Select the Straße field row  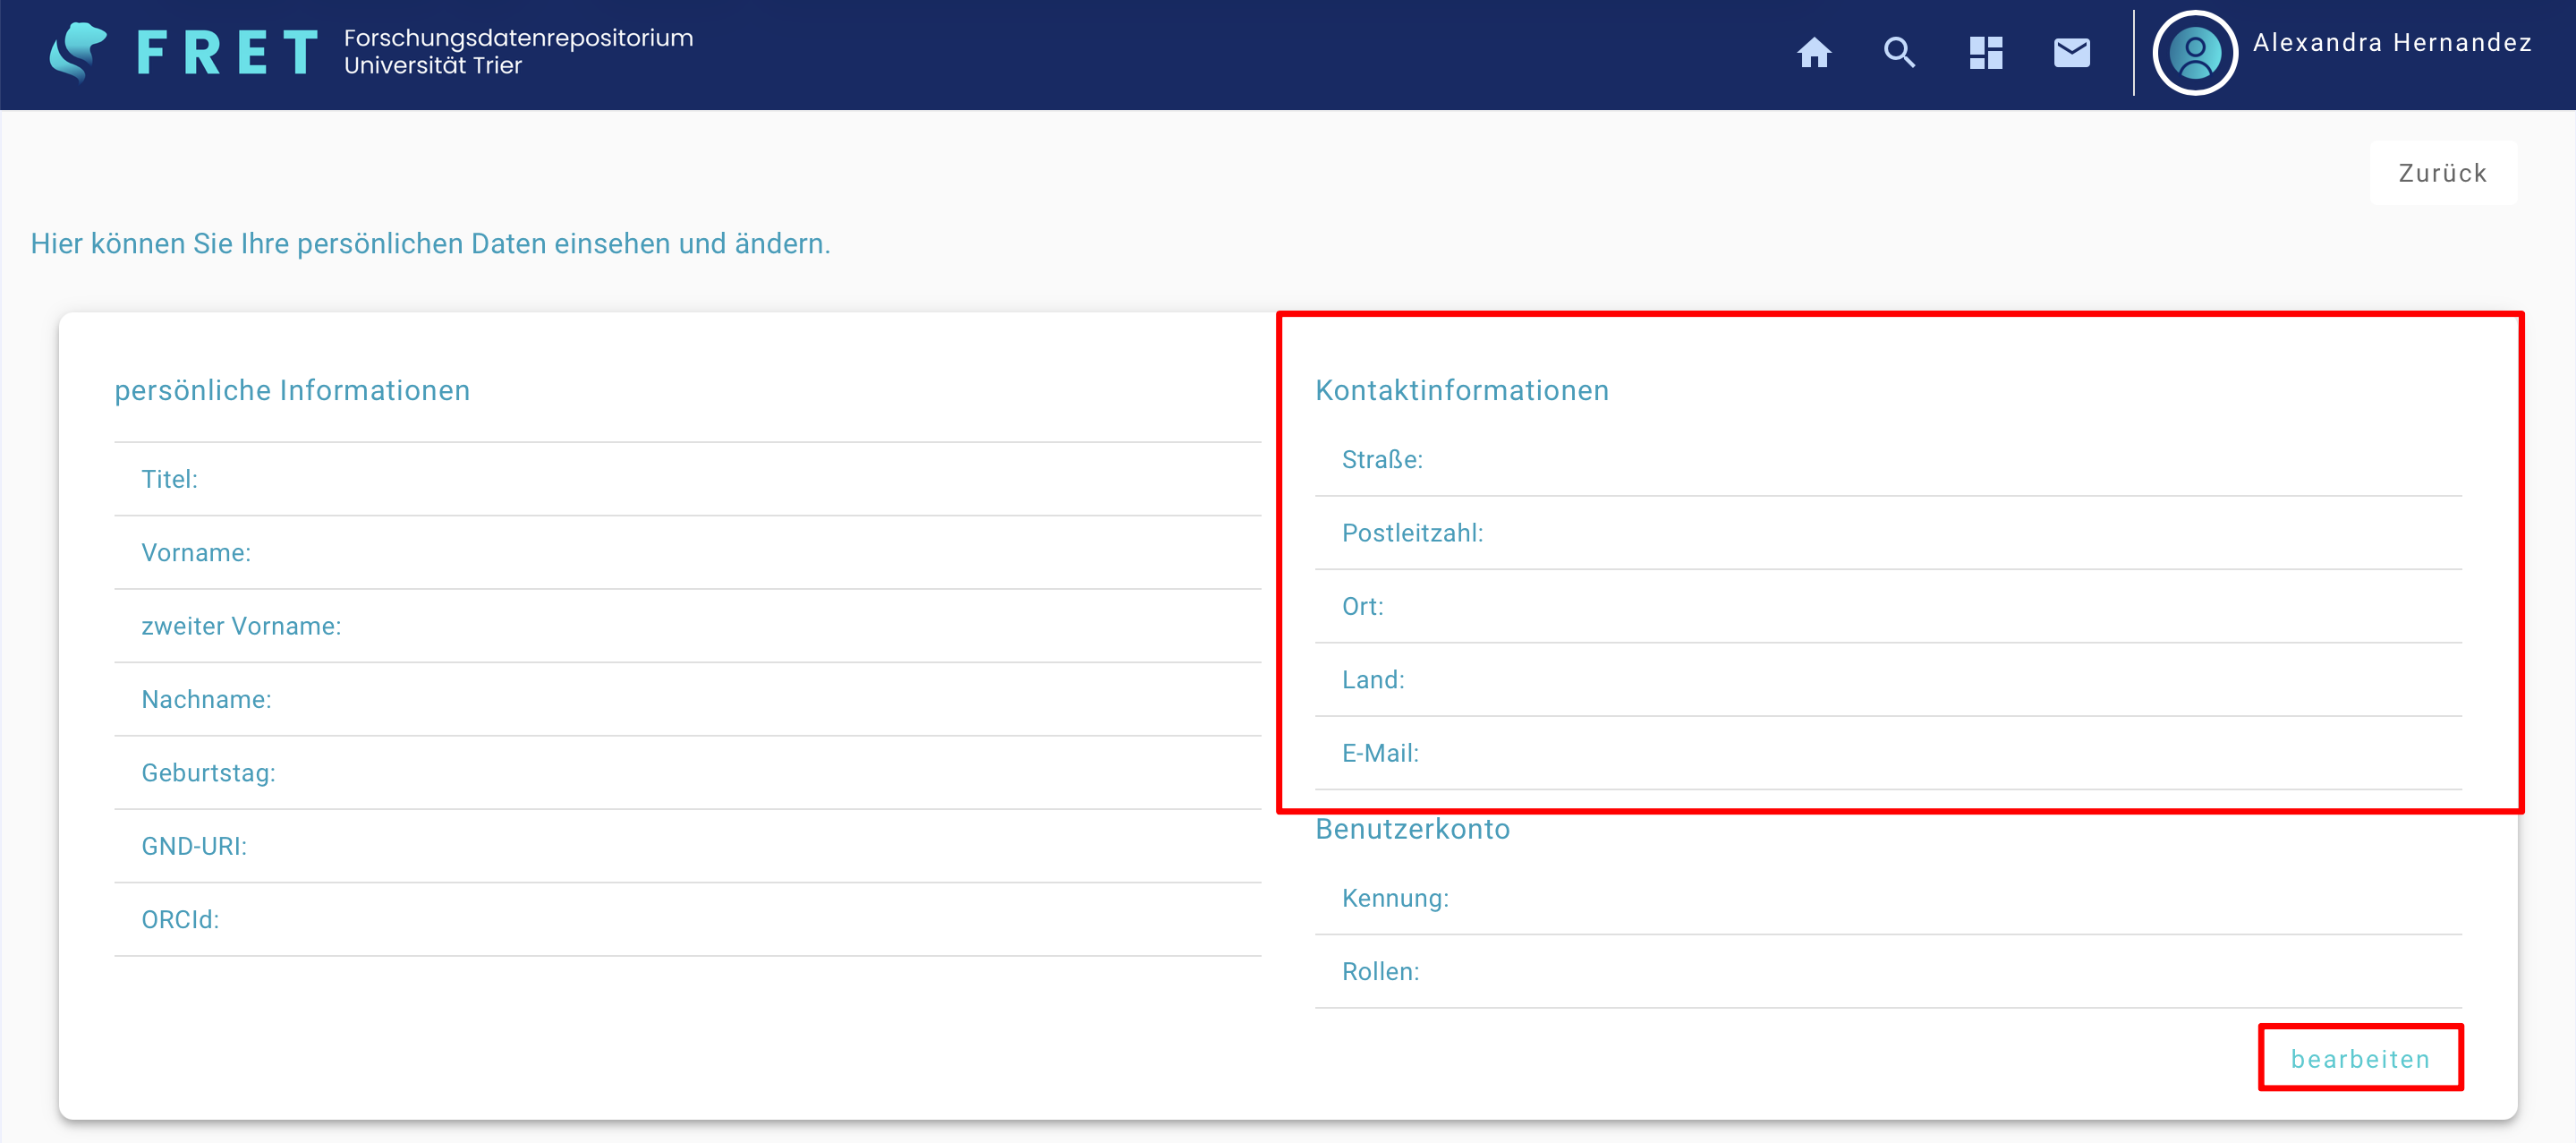pyautogui.click(x=1888, y=460)
